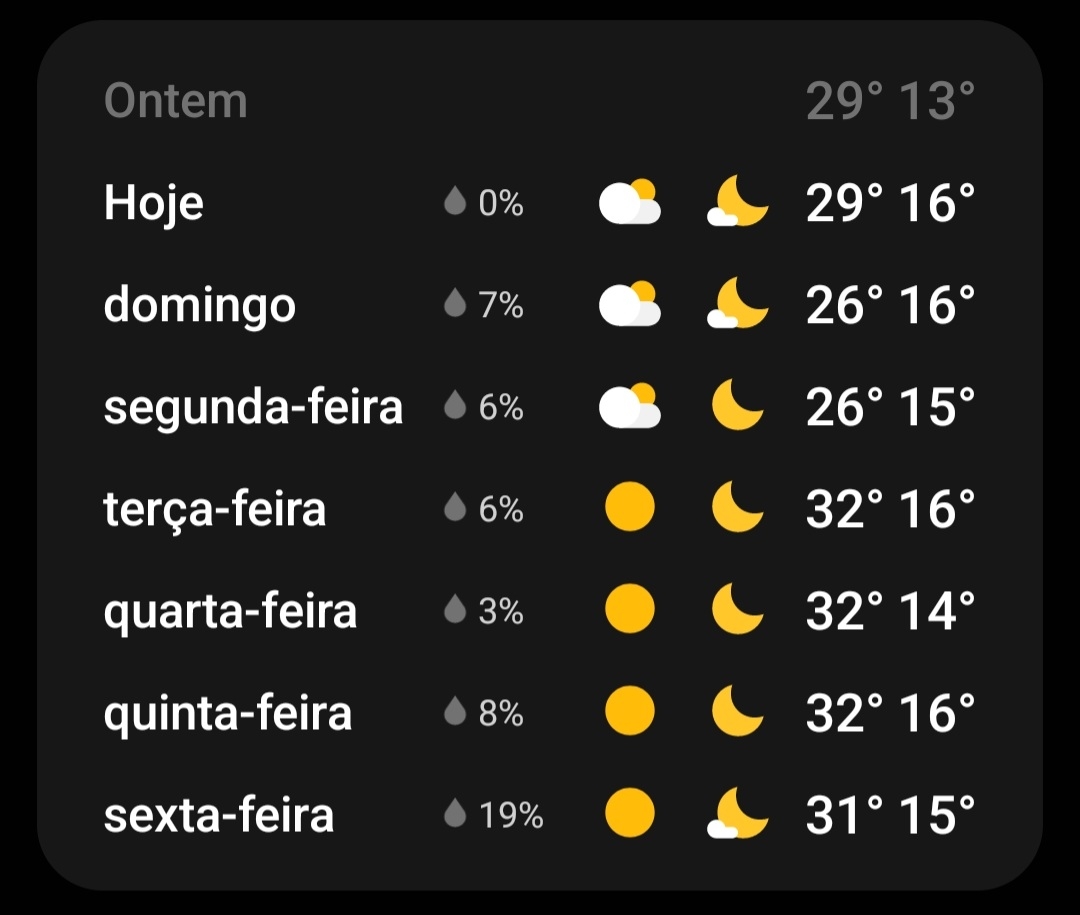Image resolution: width=1080 pixels, height=915 pixels.
Task: Tap quarta-feira crescent moon icon
Action: click(738, 611)
